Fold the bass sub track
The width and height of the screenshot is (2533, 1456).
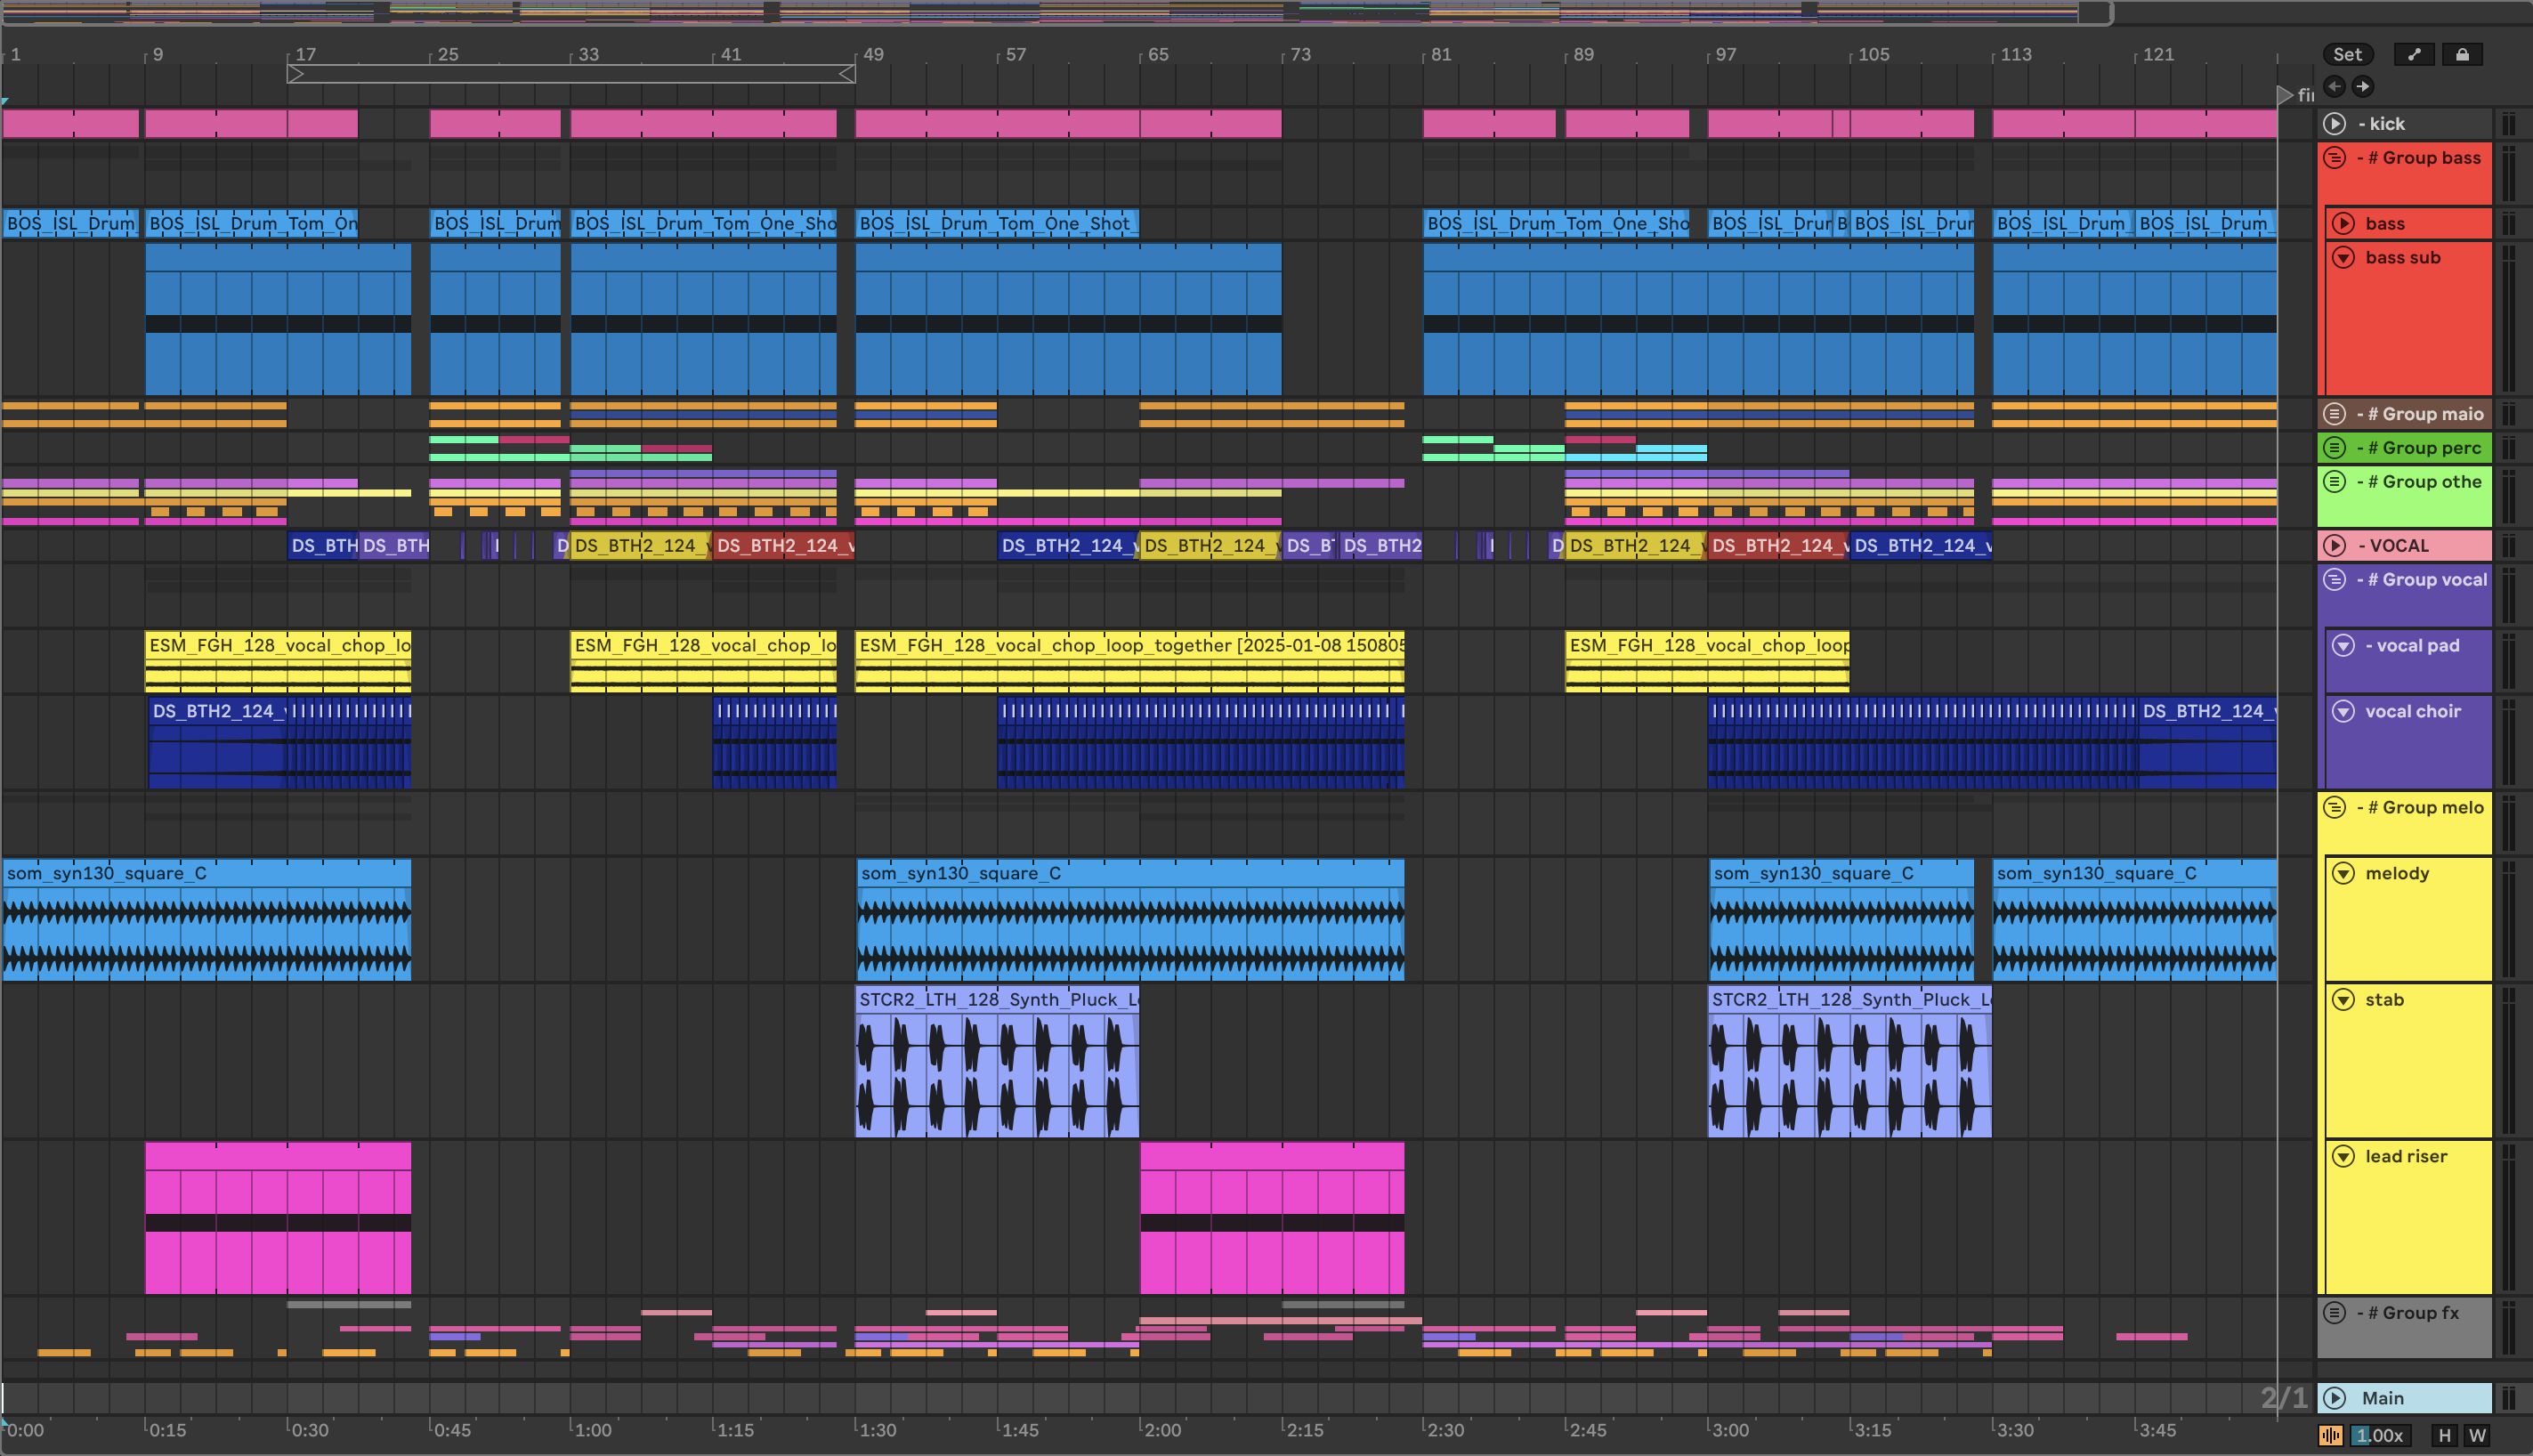click(x=2343, y=258)
